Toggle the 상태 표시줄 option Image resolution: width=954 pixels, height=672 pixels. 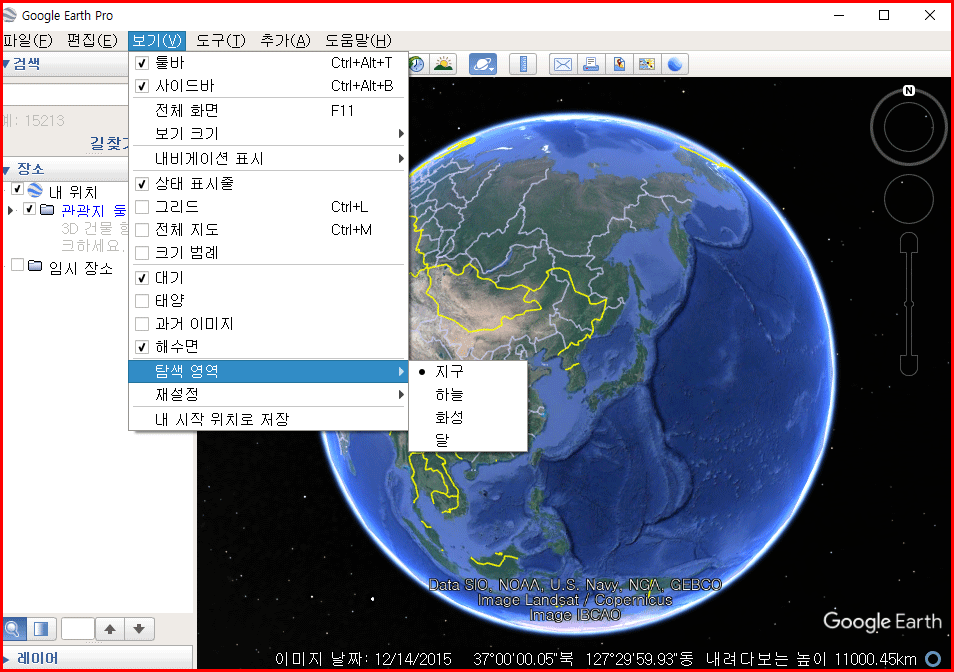click(x=142, y=184)
